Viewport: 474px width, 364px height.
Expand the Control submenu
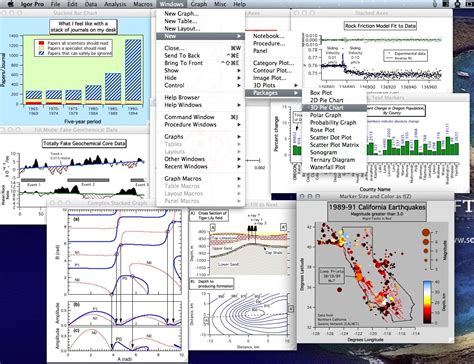200,85
